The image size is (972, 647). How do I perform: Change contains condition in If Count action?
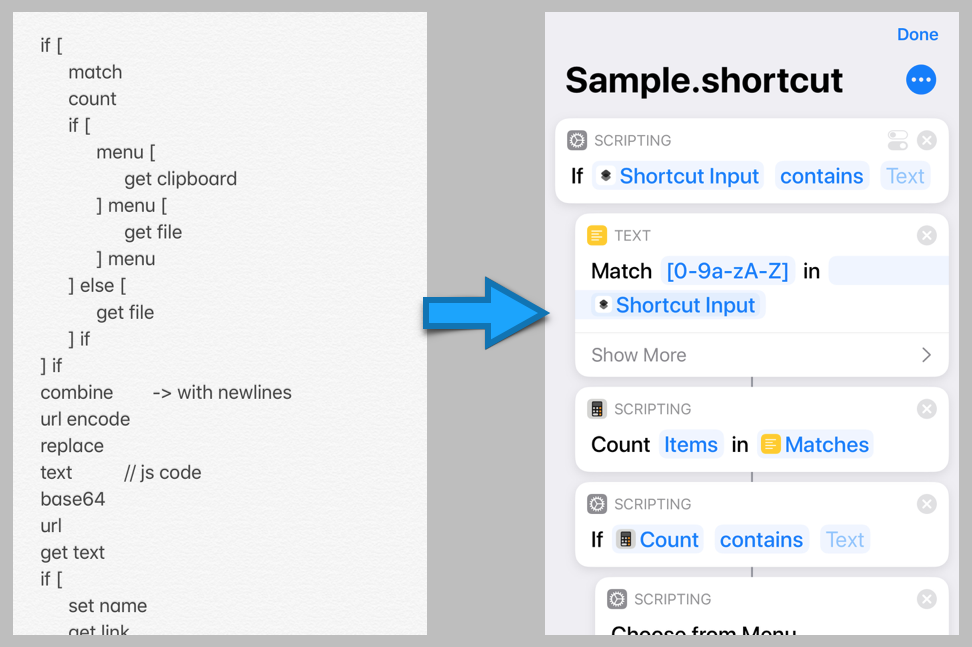pyautogui.click(x=761, y=540)
